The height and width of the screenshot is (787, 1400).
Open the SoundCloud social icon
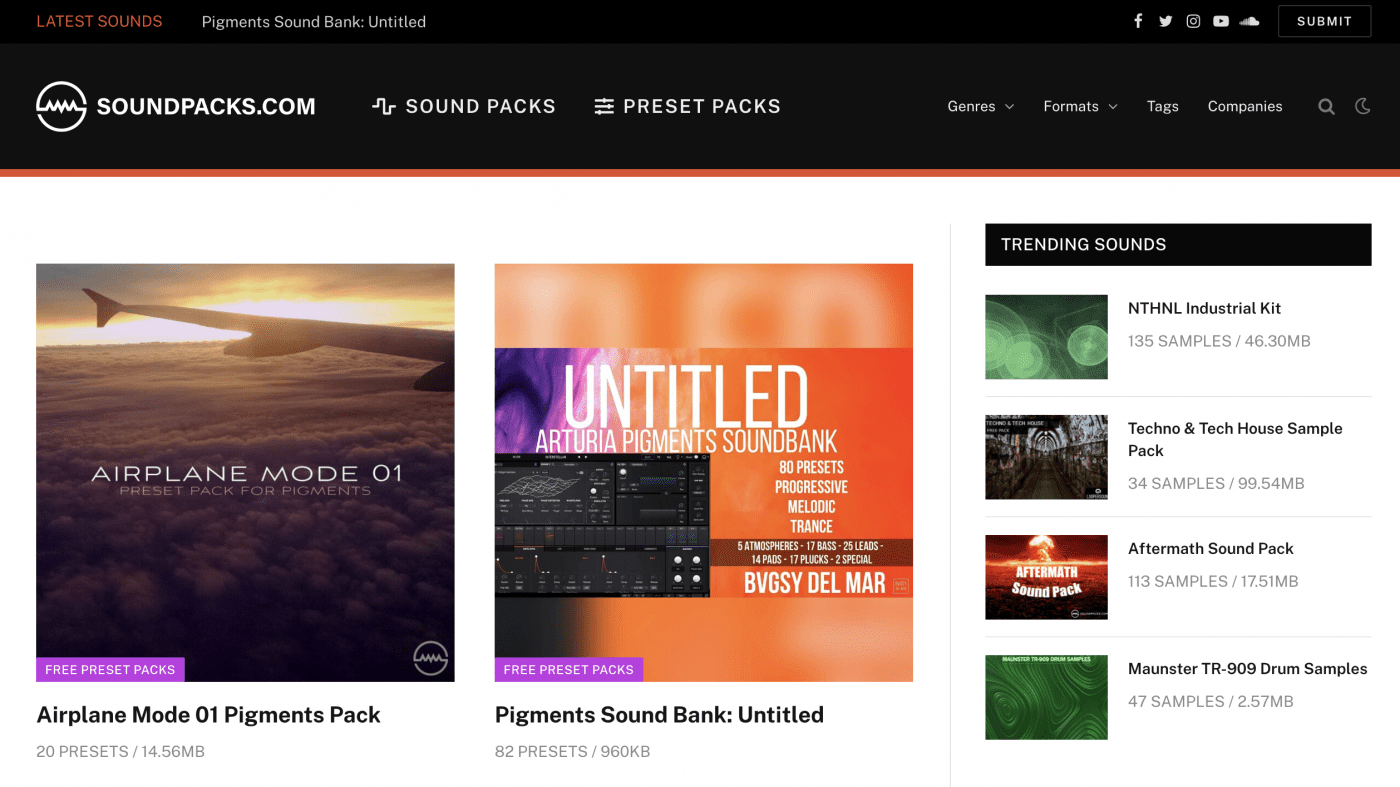(x=1249, y=21)
